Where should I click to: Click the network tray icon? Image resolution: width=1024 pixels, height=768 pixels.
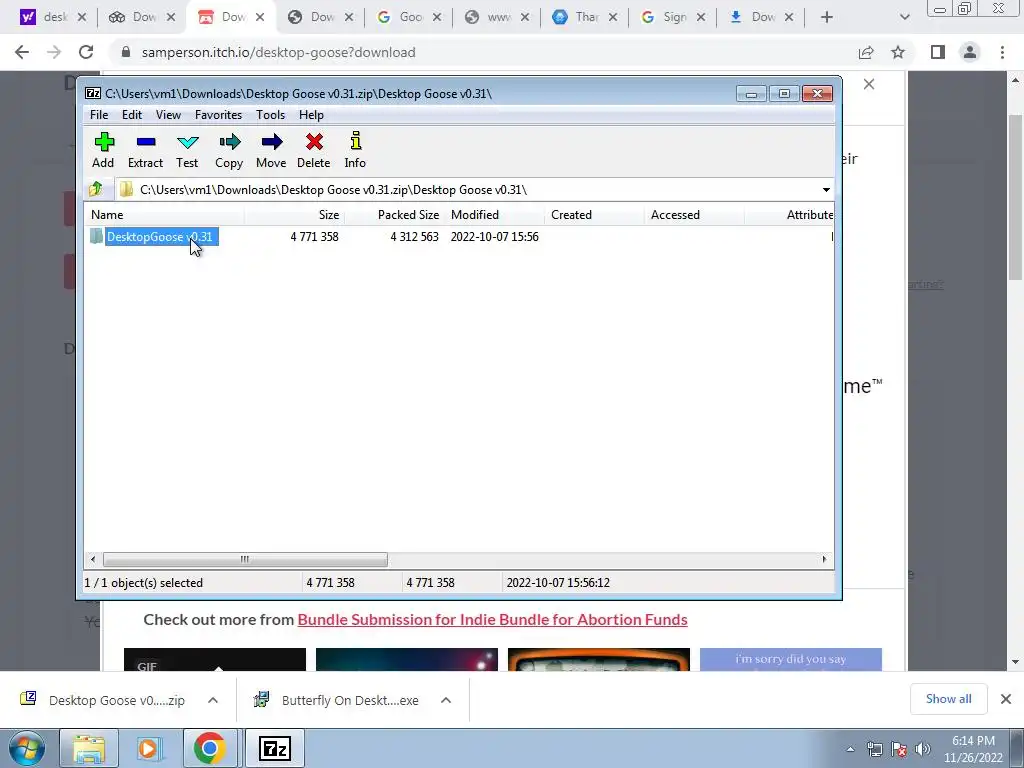pos(874,750)
